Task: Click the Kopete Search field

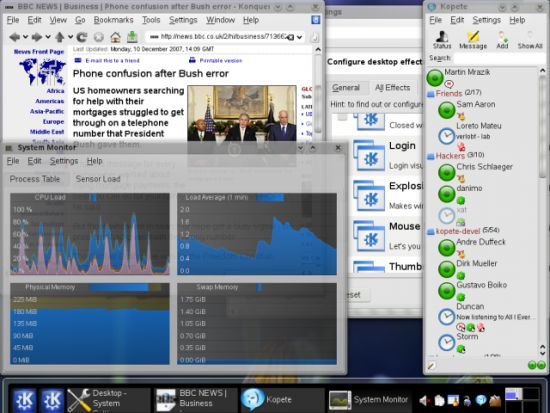Action: (x=499, y=58)
